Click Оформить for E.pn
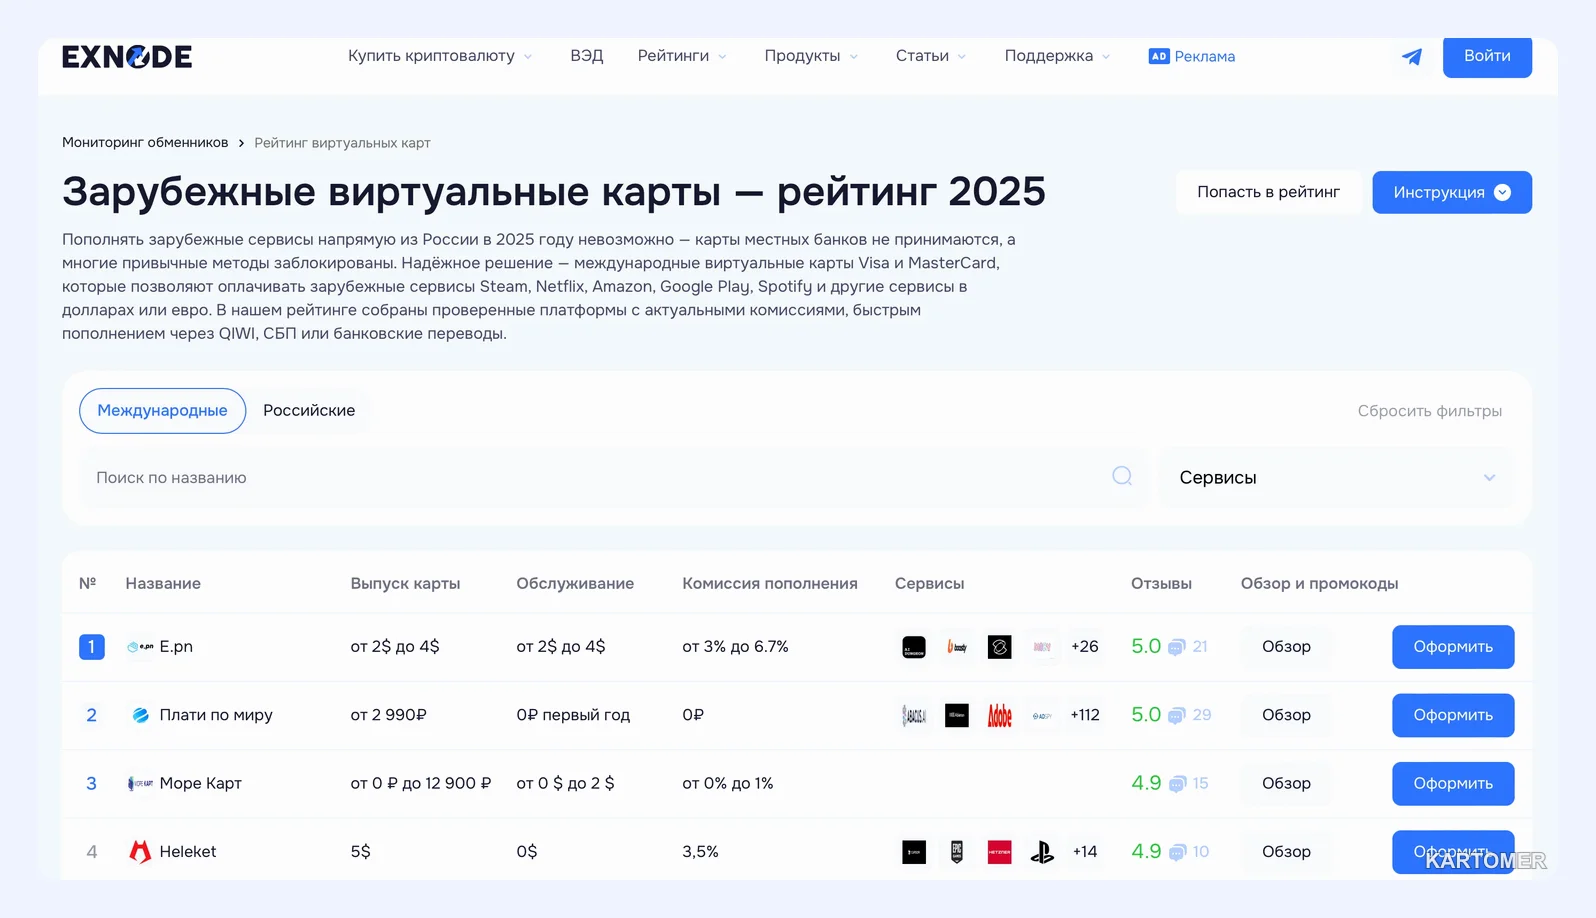 point(1453,647)
